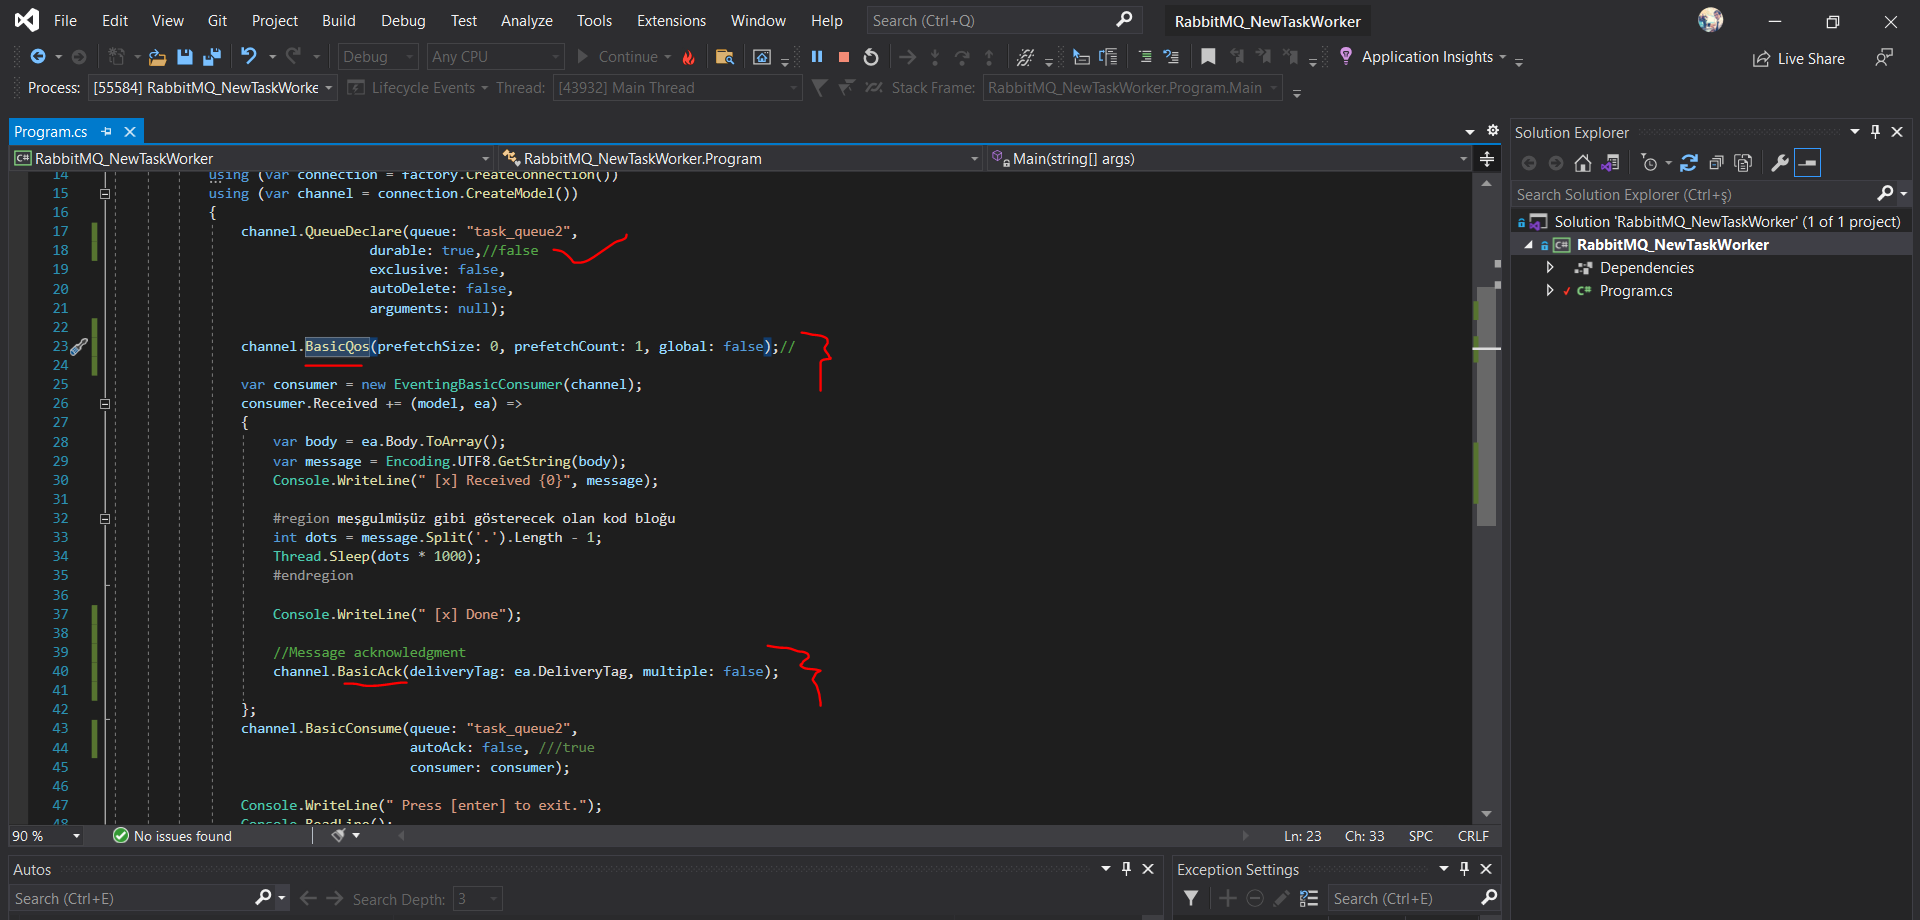Image resolution: width=1920 pixels, height=920 pixels.
Task: Open the Debug menu
Action: (403, 21)
